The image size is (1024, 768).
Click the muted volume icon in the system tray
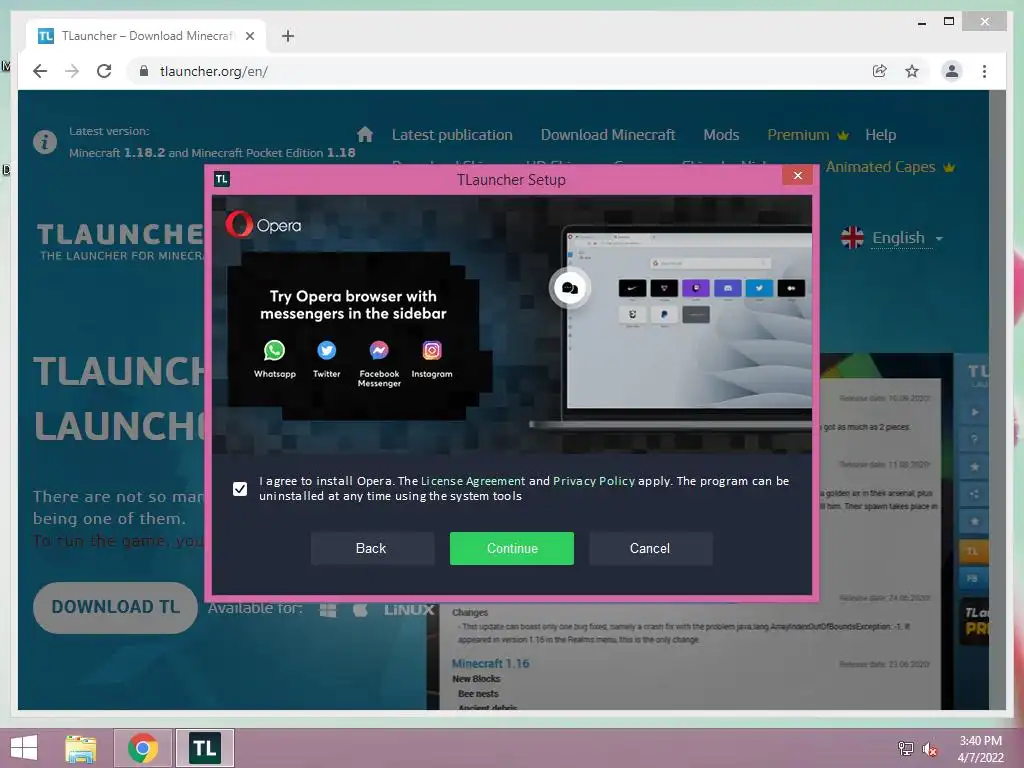click(929, 748)
